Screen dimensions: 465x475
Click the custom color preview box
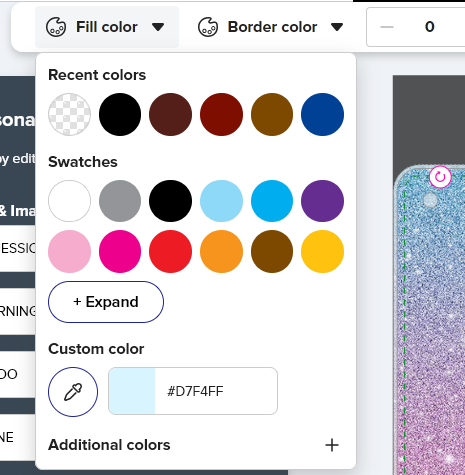point(132,391)
